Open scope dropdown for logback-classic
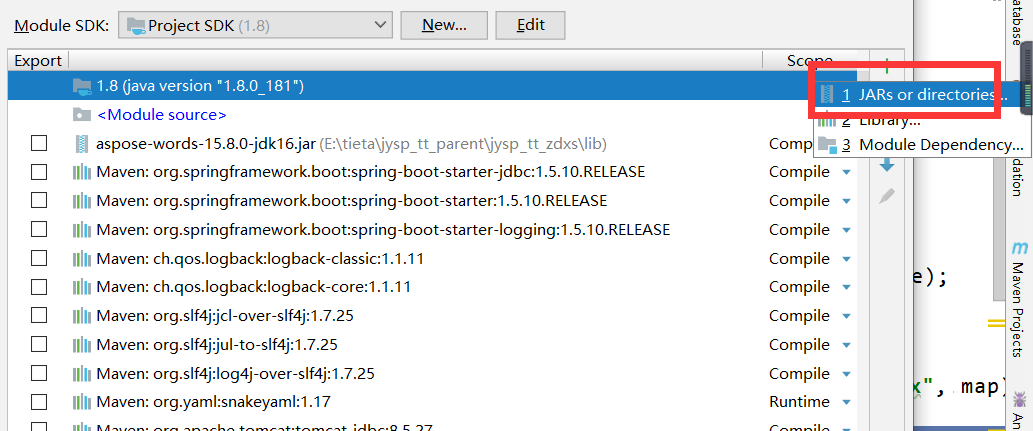Viewport: 1033px width, 431px height. click(847, 260)
